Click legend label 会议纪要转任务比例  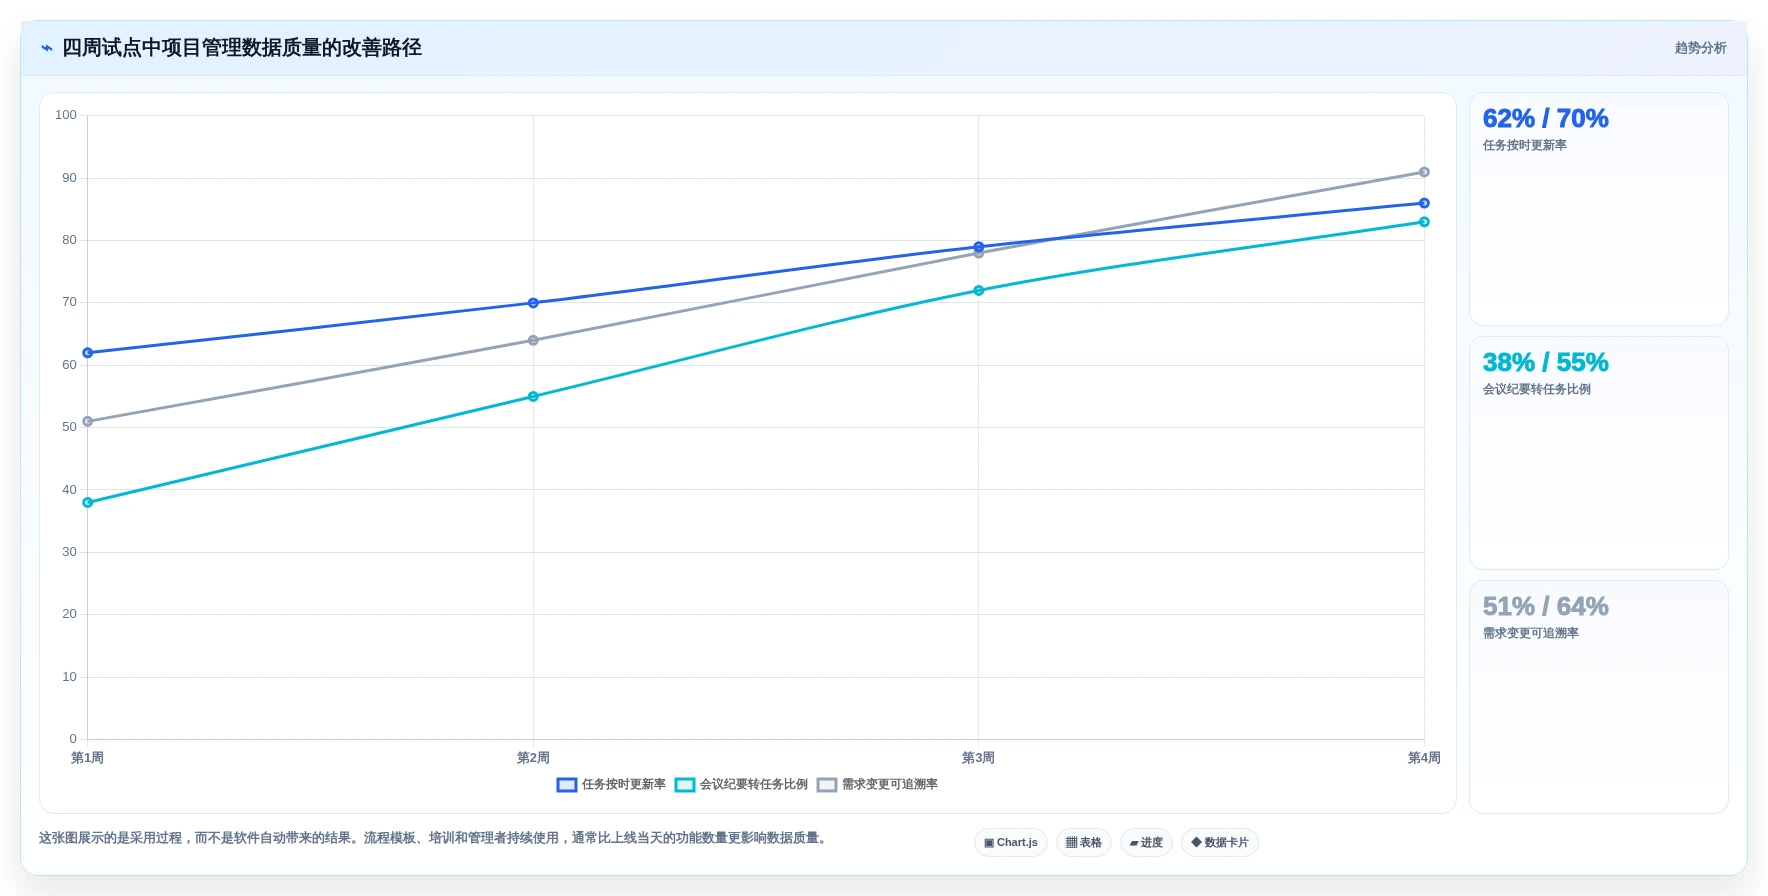click(x=754, y=785)
